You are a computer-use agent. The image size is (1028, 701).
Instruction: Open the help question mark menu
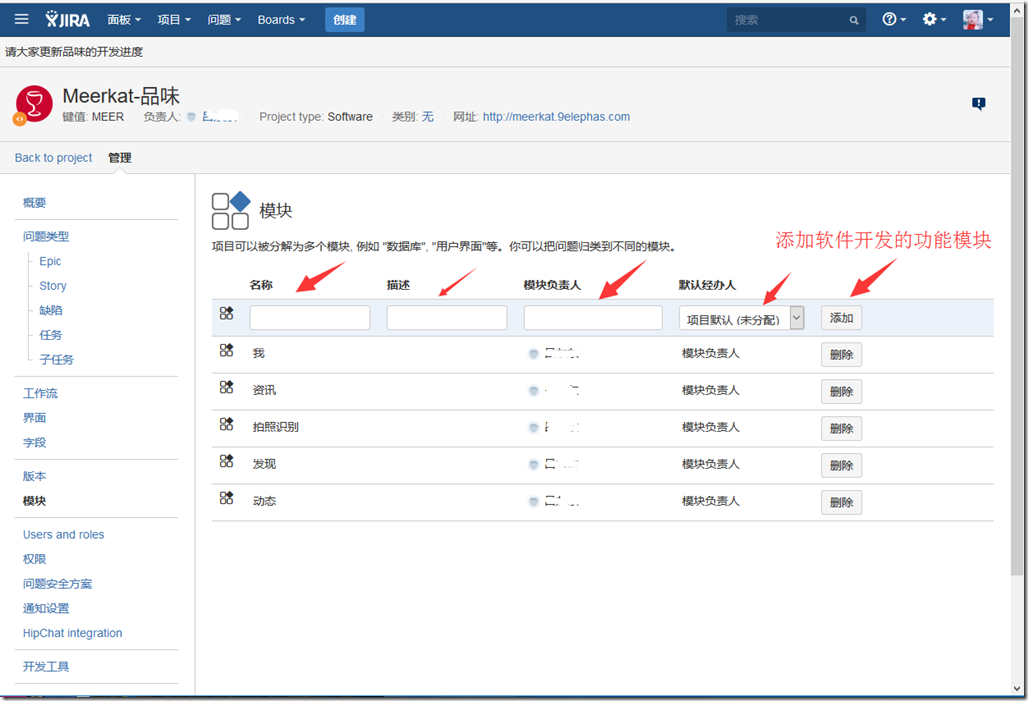tap(893, 19)
